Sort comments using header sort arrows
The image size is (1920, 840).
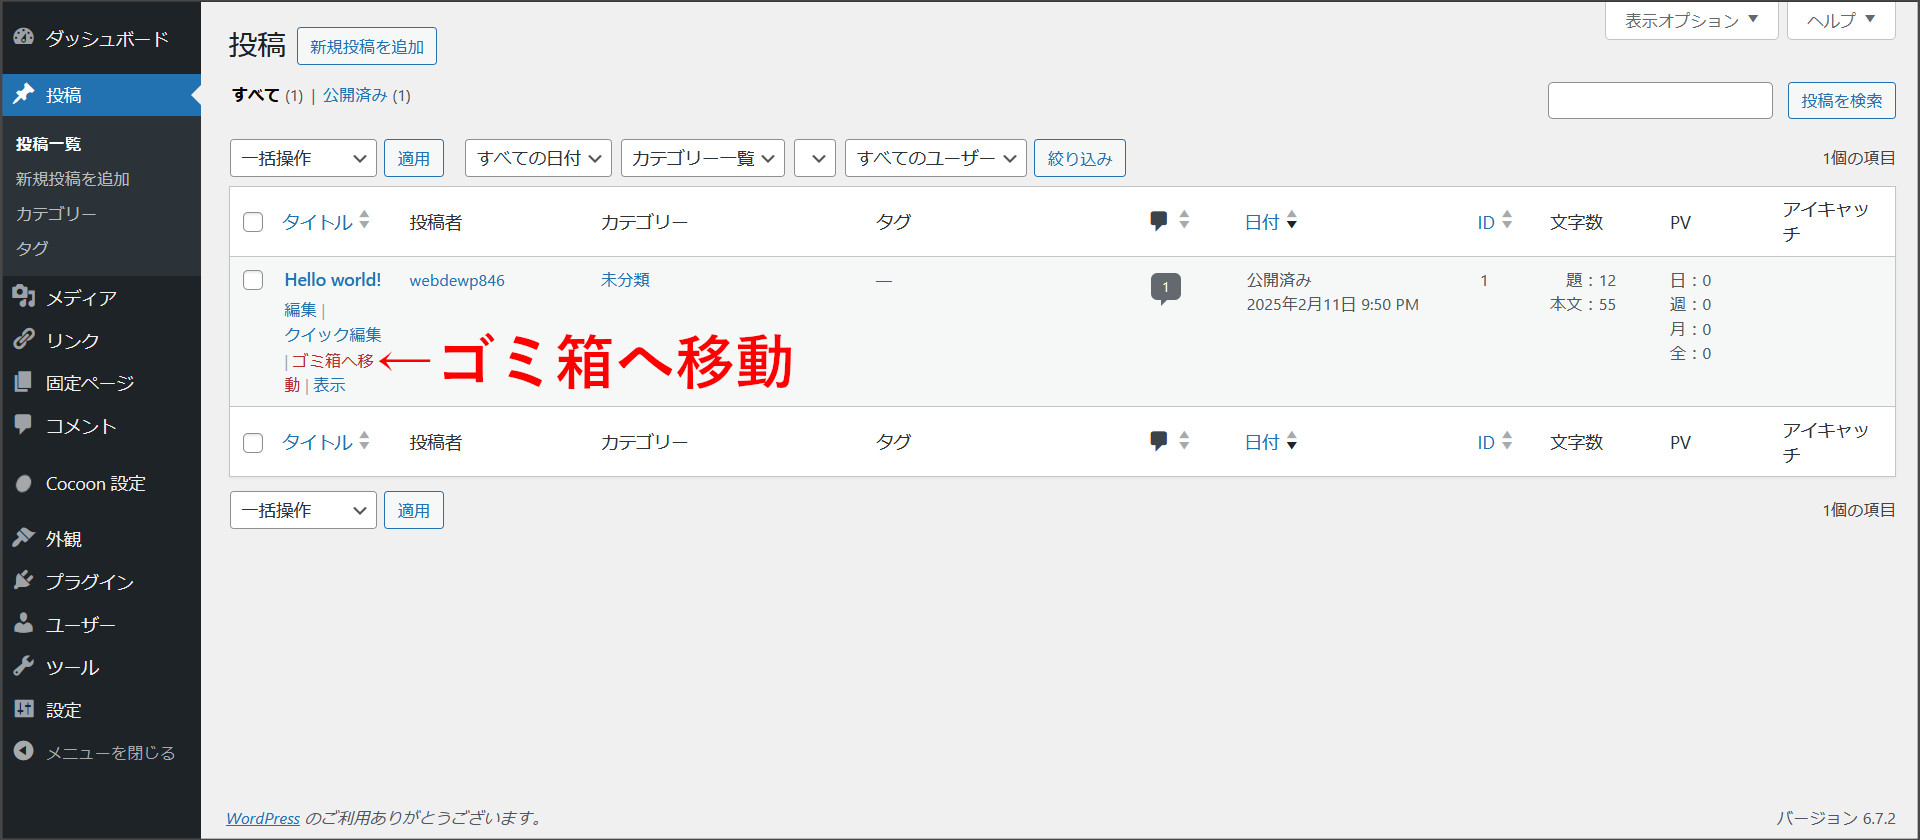(1184, 220)
